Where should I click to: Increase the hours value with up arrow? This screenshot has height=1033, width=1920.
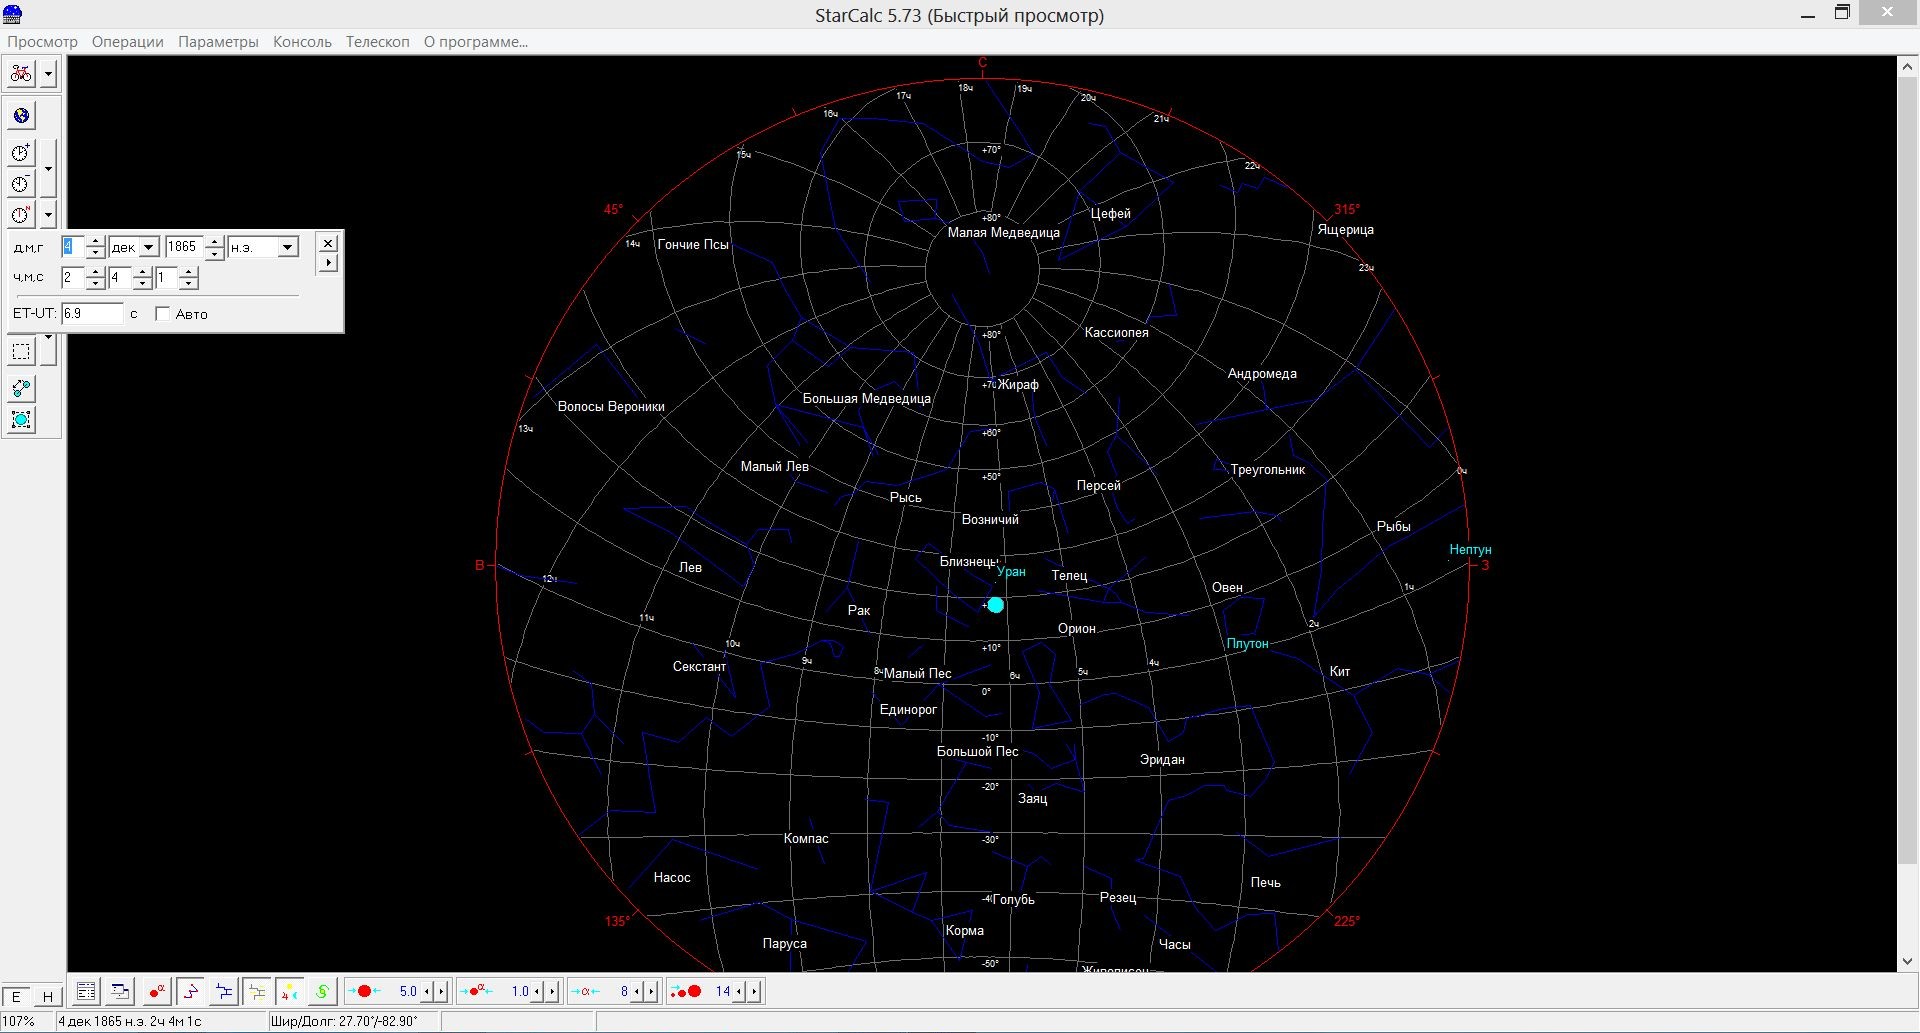[x=95, y=272]
